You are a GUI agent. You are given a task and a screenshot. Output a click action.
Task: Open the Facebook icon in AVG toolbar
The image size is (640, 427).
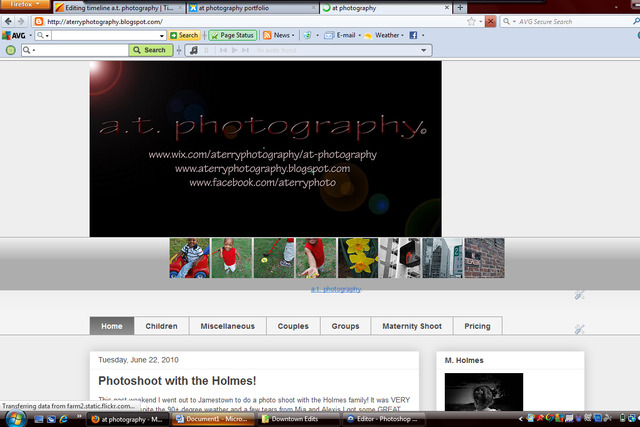(413, 35)
